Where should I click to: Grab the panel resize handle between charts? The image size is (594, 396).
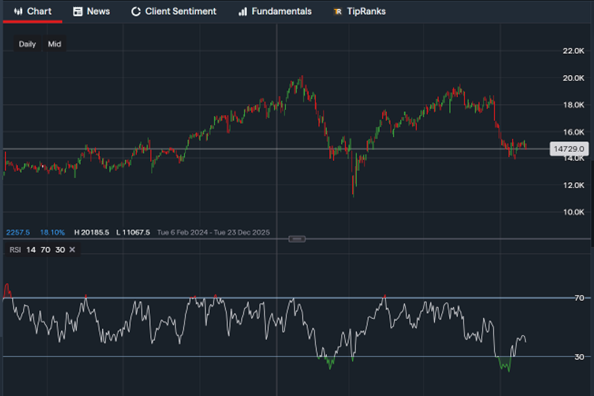(297, 239)
